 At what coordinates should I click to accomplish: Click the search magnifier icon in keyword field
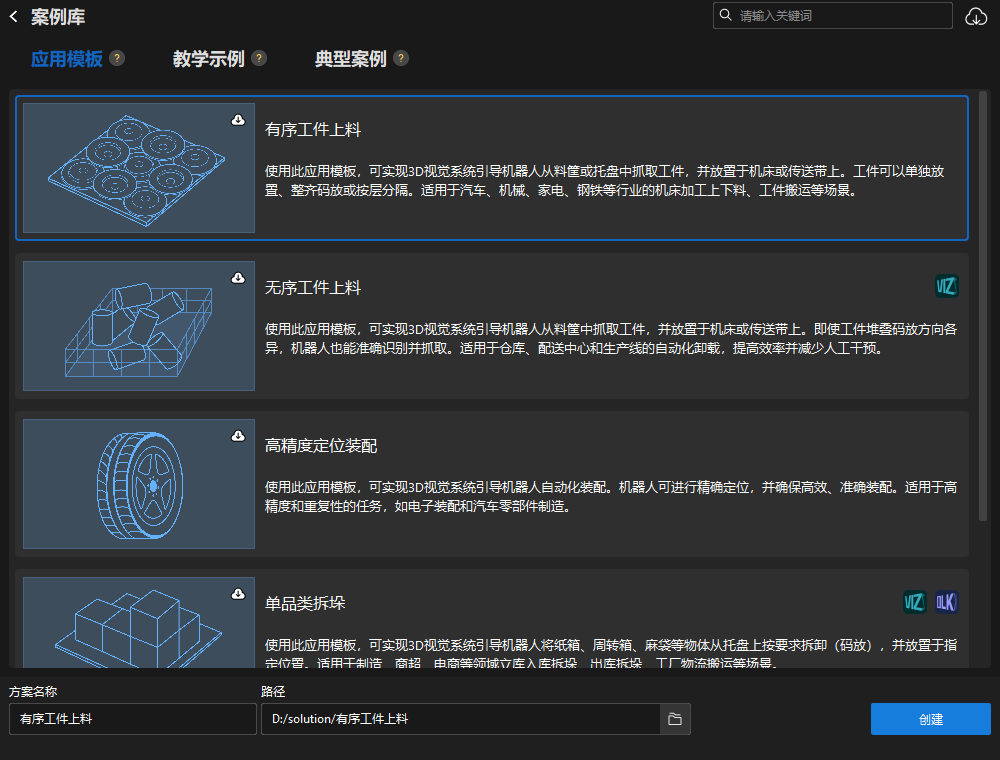pyautogui.click(x=725, y=15)
